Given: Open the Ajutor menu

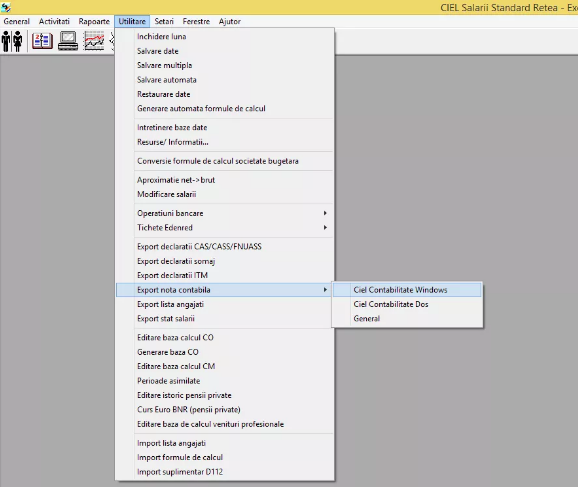Looking at the screenshot, I should [230, 21].
